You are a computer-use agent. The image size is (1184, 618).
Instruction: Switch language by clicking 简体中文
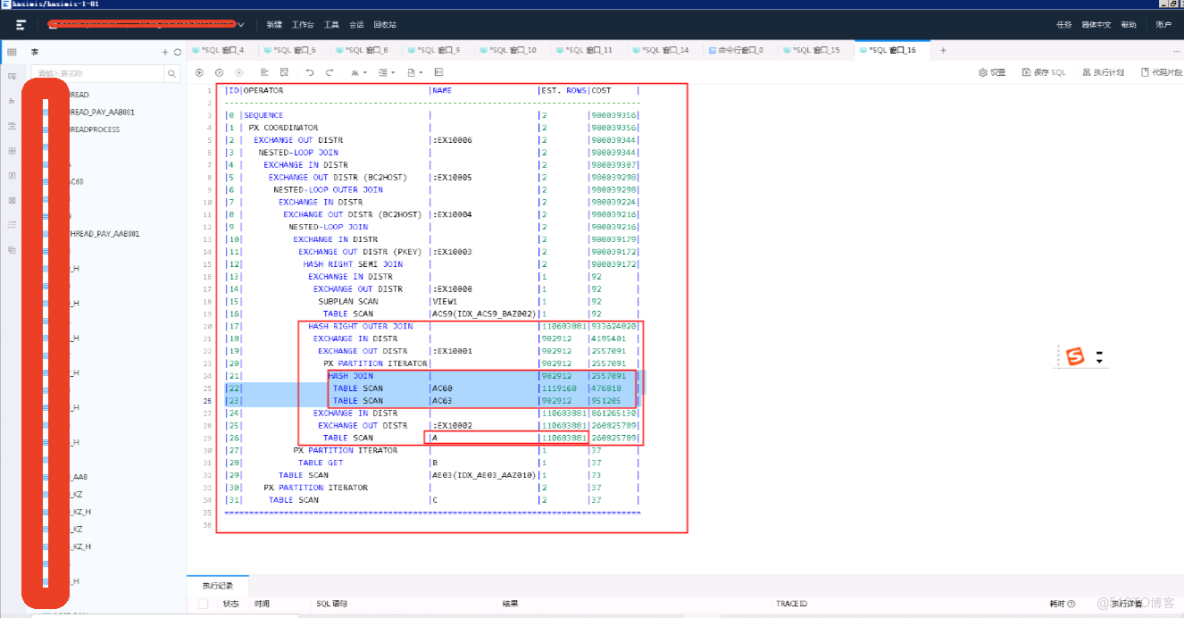1097,25
